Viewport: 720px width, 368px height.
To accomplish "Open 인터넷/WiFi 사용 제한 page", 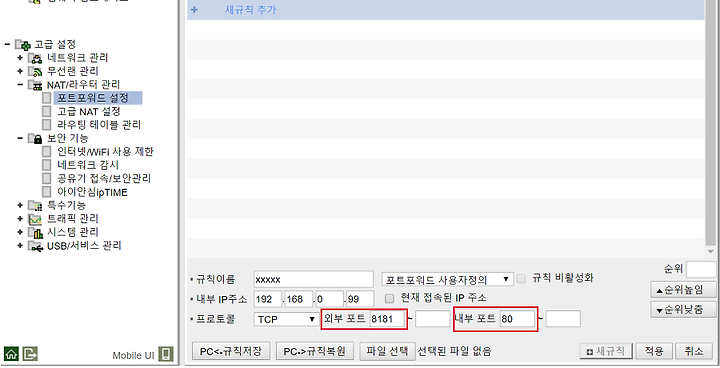I will (105, 152).
